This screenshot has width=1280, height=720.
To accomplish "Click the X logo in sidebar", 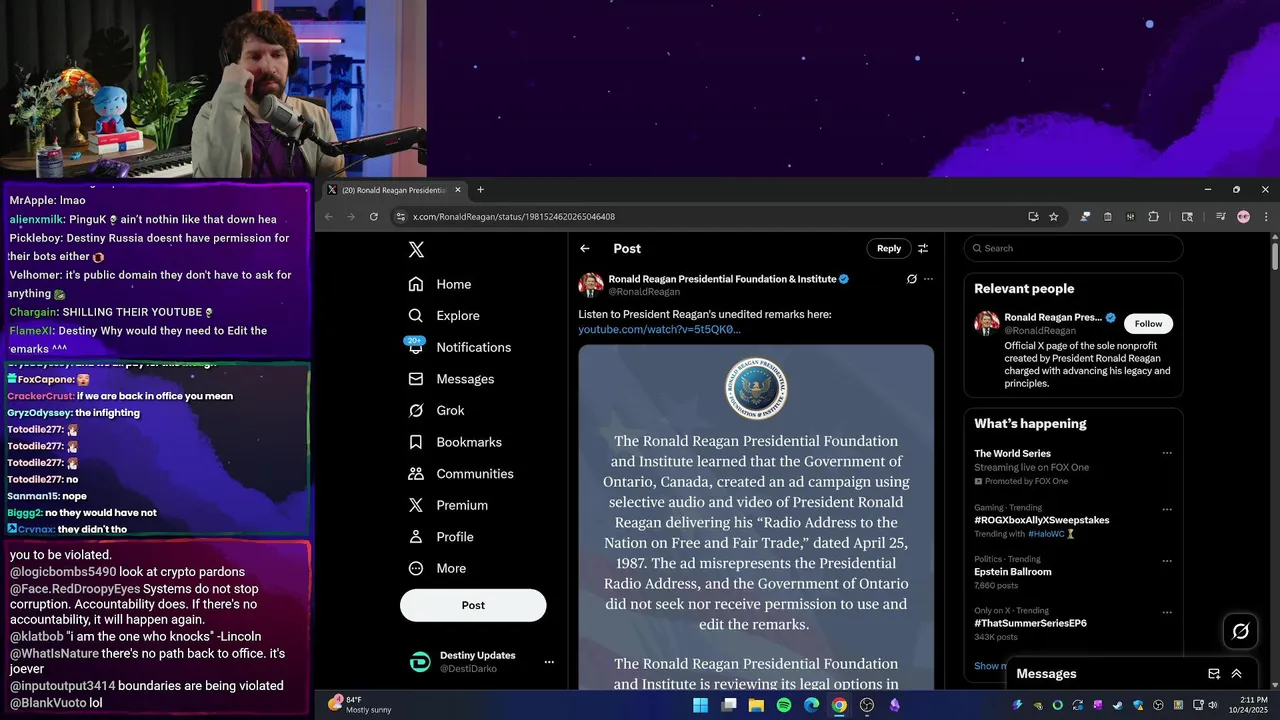I will click(x=416, y=250).
